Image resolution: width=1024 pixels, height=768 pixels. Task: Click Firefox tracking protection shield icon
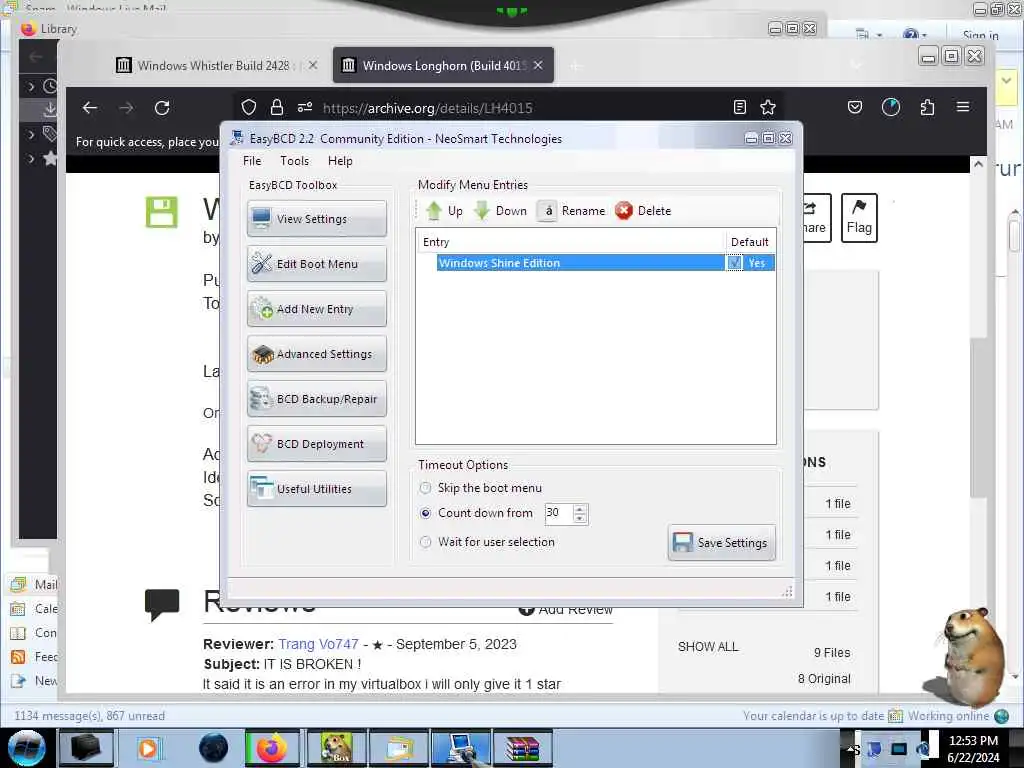click(x=249, y=107)
